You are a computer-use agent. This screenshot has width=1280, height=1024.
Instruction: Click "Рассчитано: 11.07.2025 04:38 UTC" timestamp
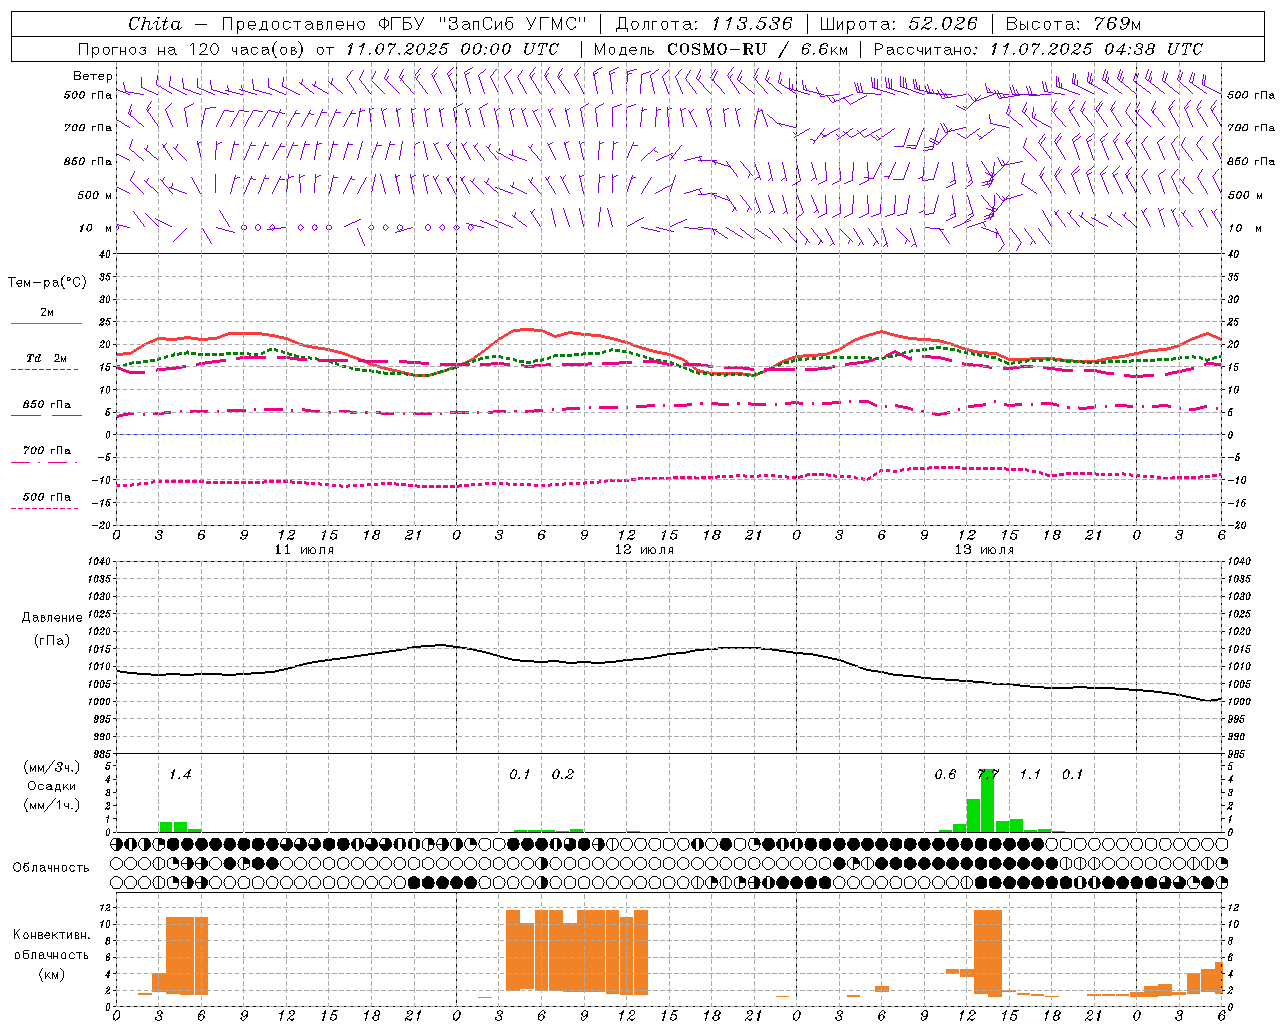click(x=1038, y=49)
